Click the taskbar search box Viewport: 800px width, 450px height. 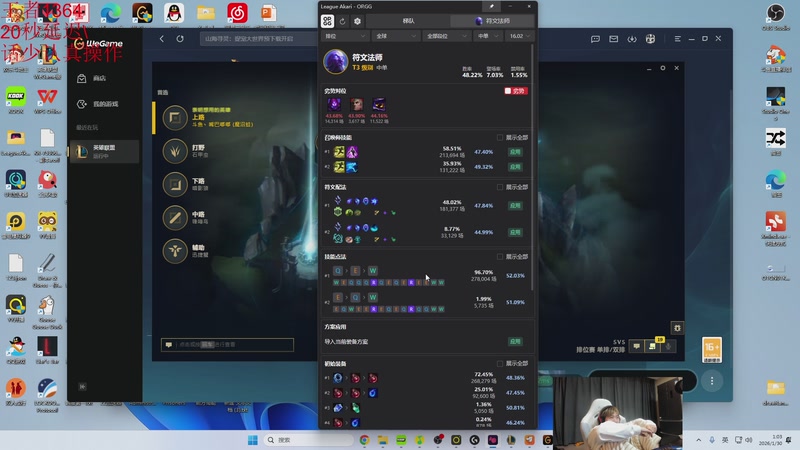point(308,440)
